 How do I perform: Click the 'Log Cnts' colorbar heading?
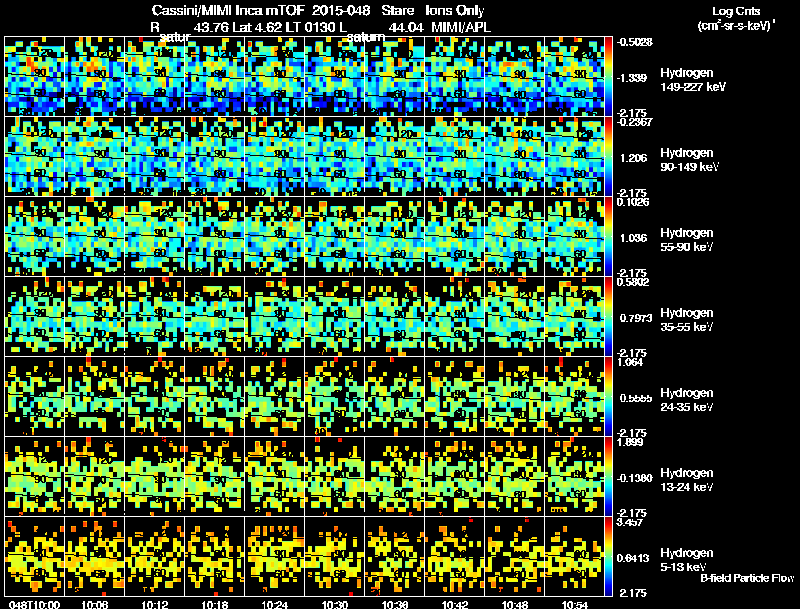pyautogui.click(x=736, y=11)
